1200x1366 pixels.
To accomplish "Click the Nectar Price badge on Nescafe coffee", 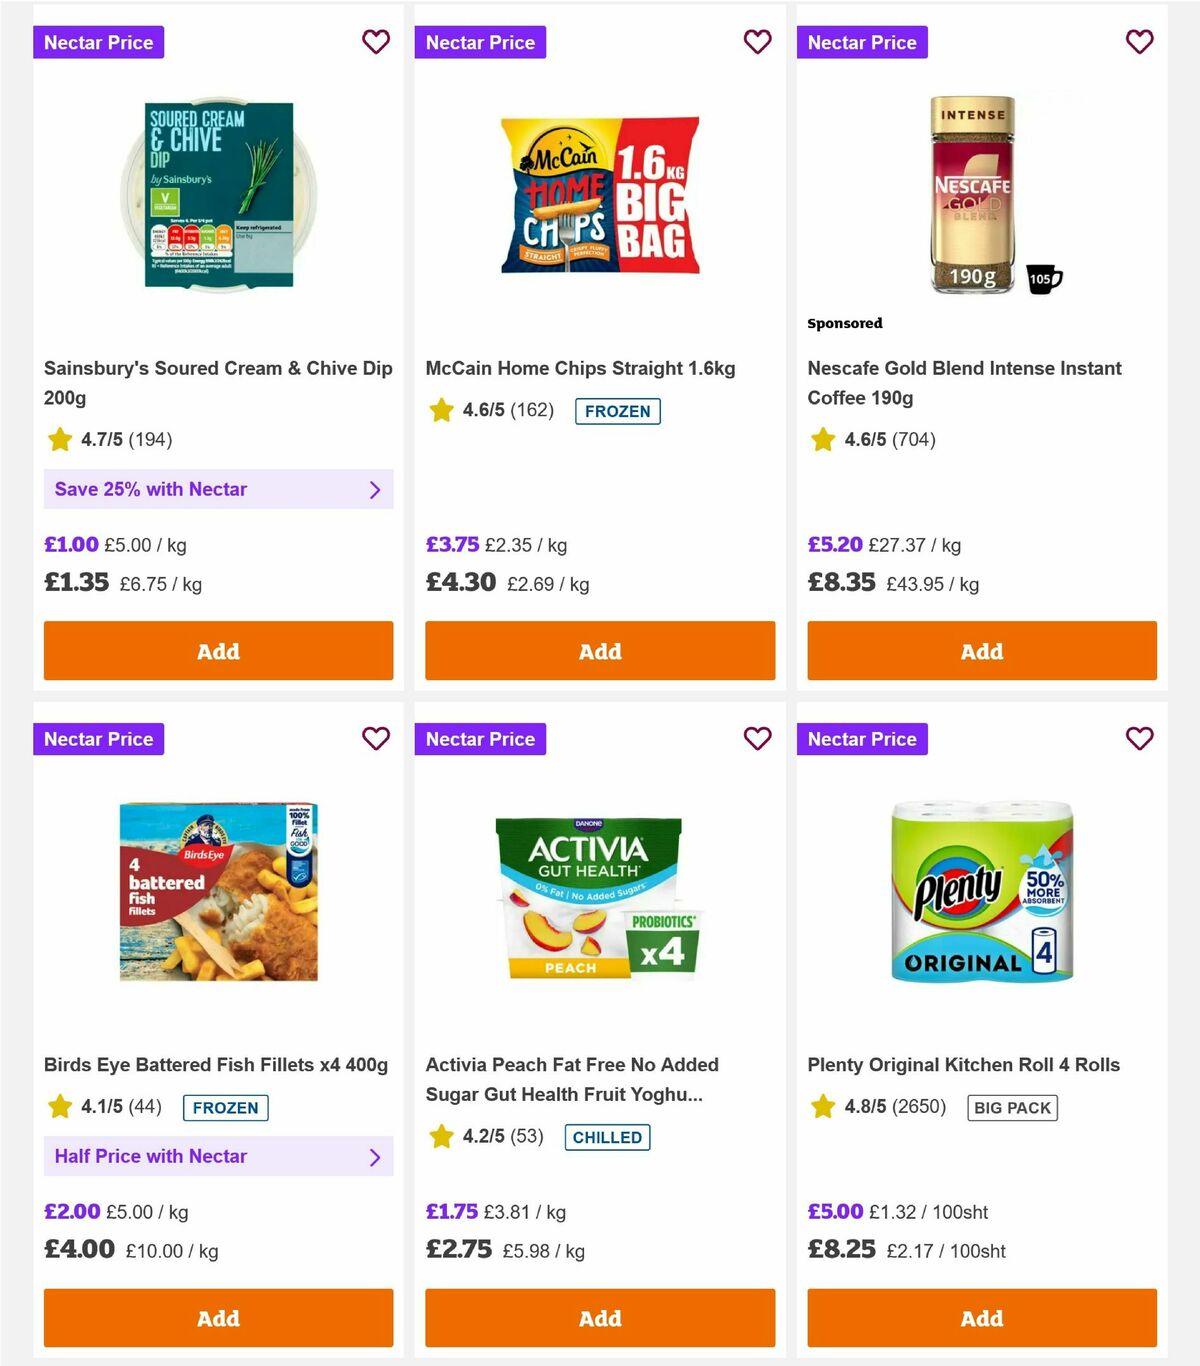I will point(862,42).
